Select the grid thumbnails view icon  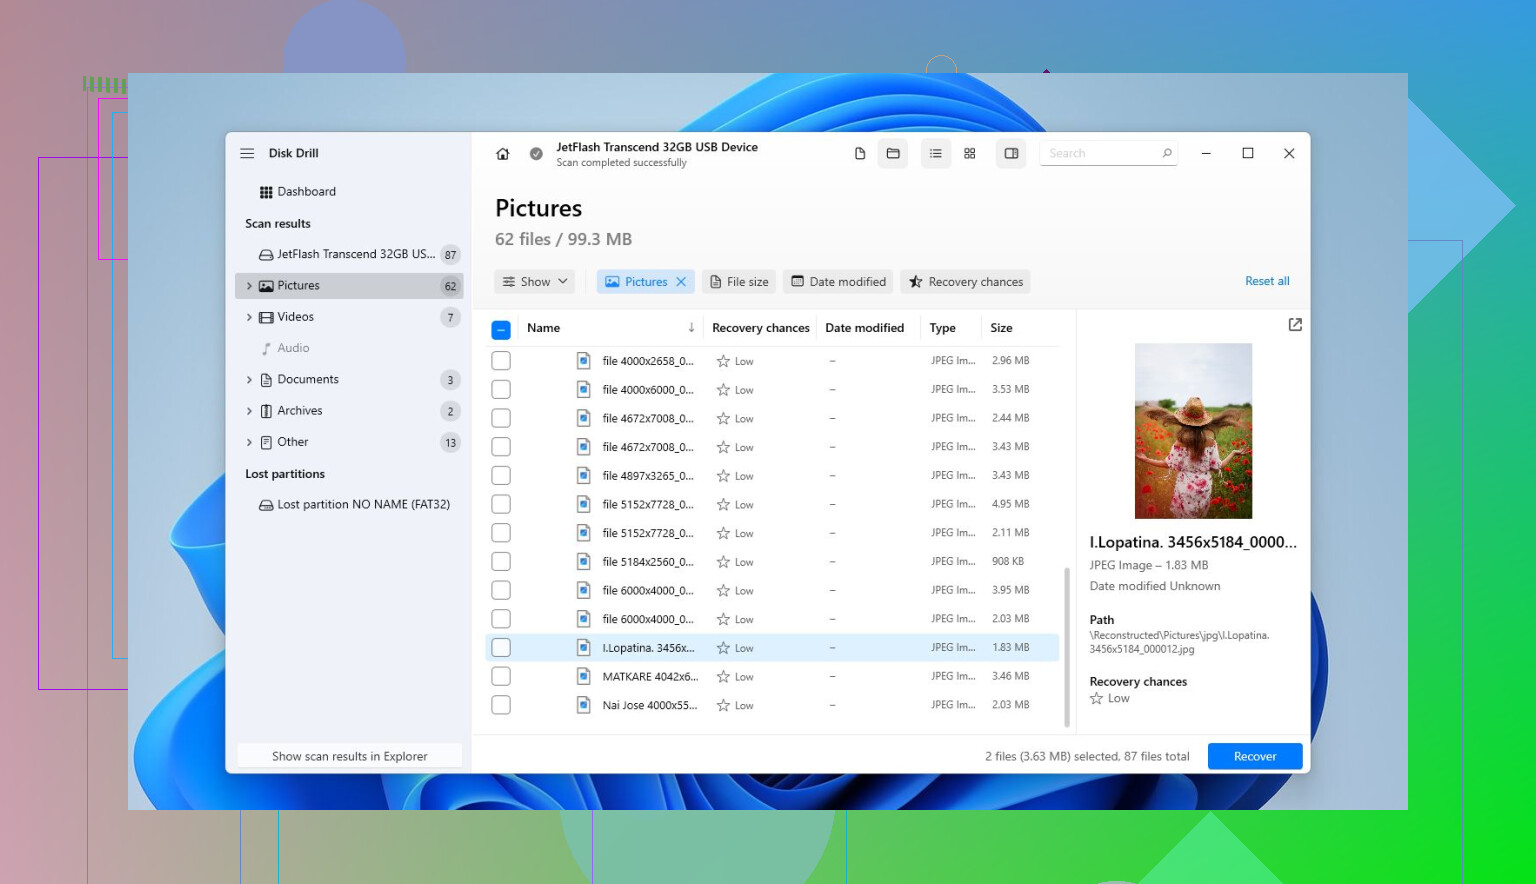coord(970,154)
